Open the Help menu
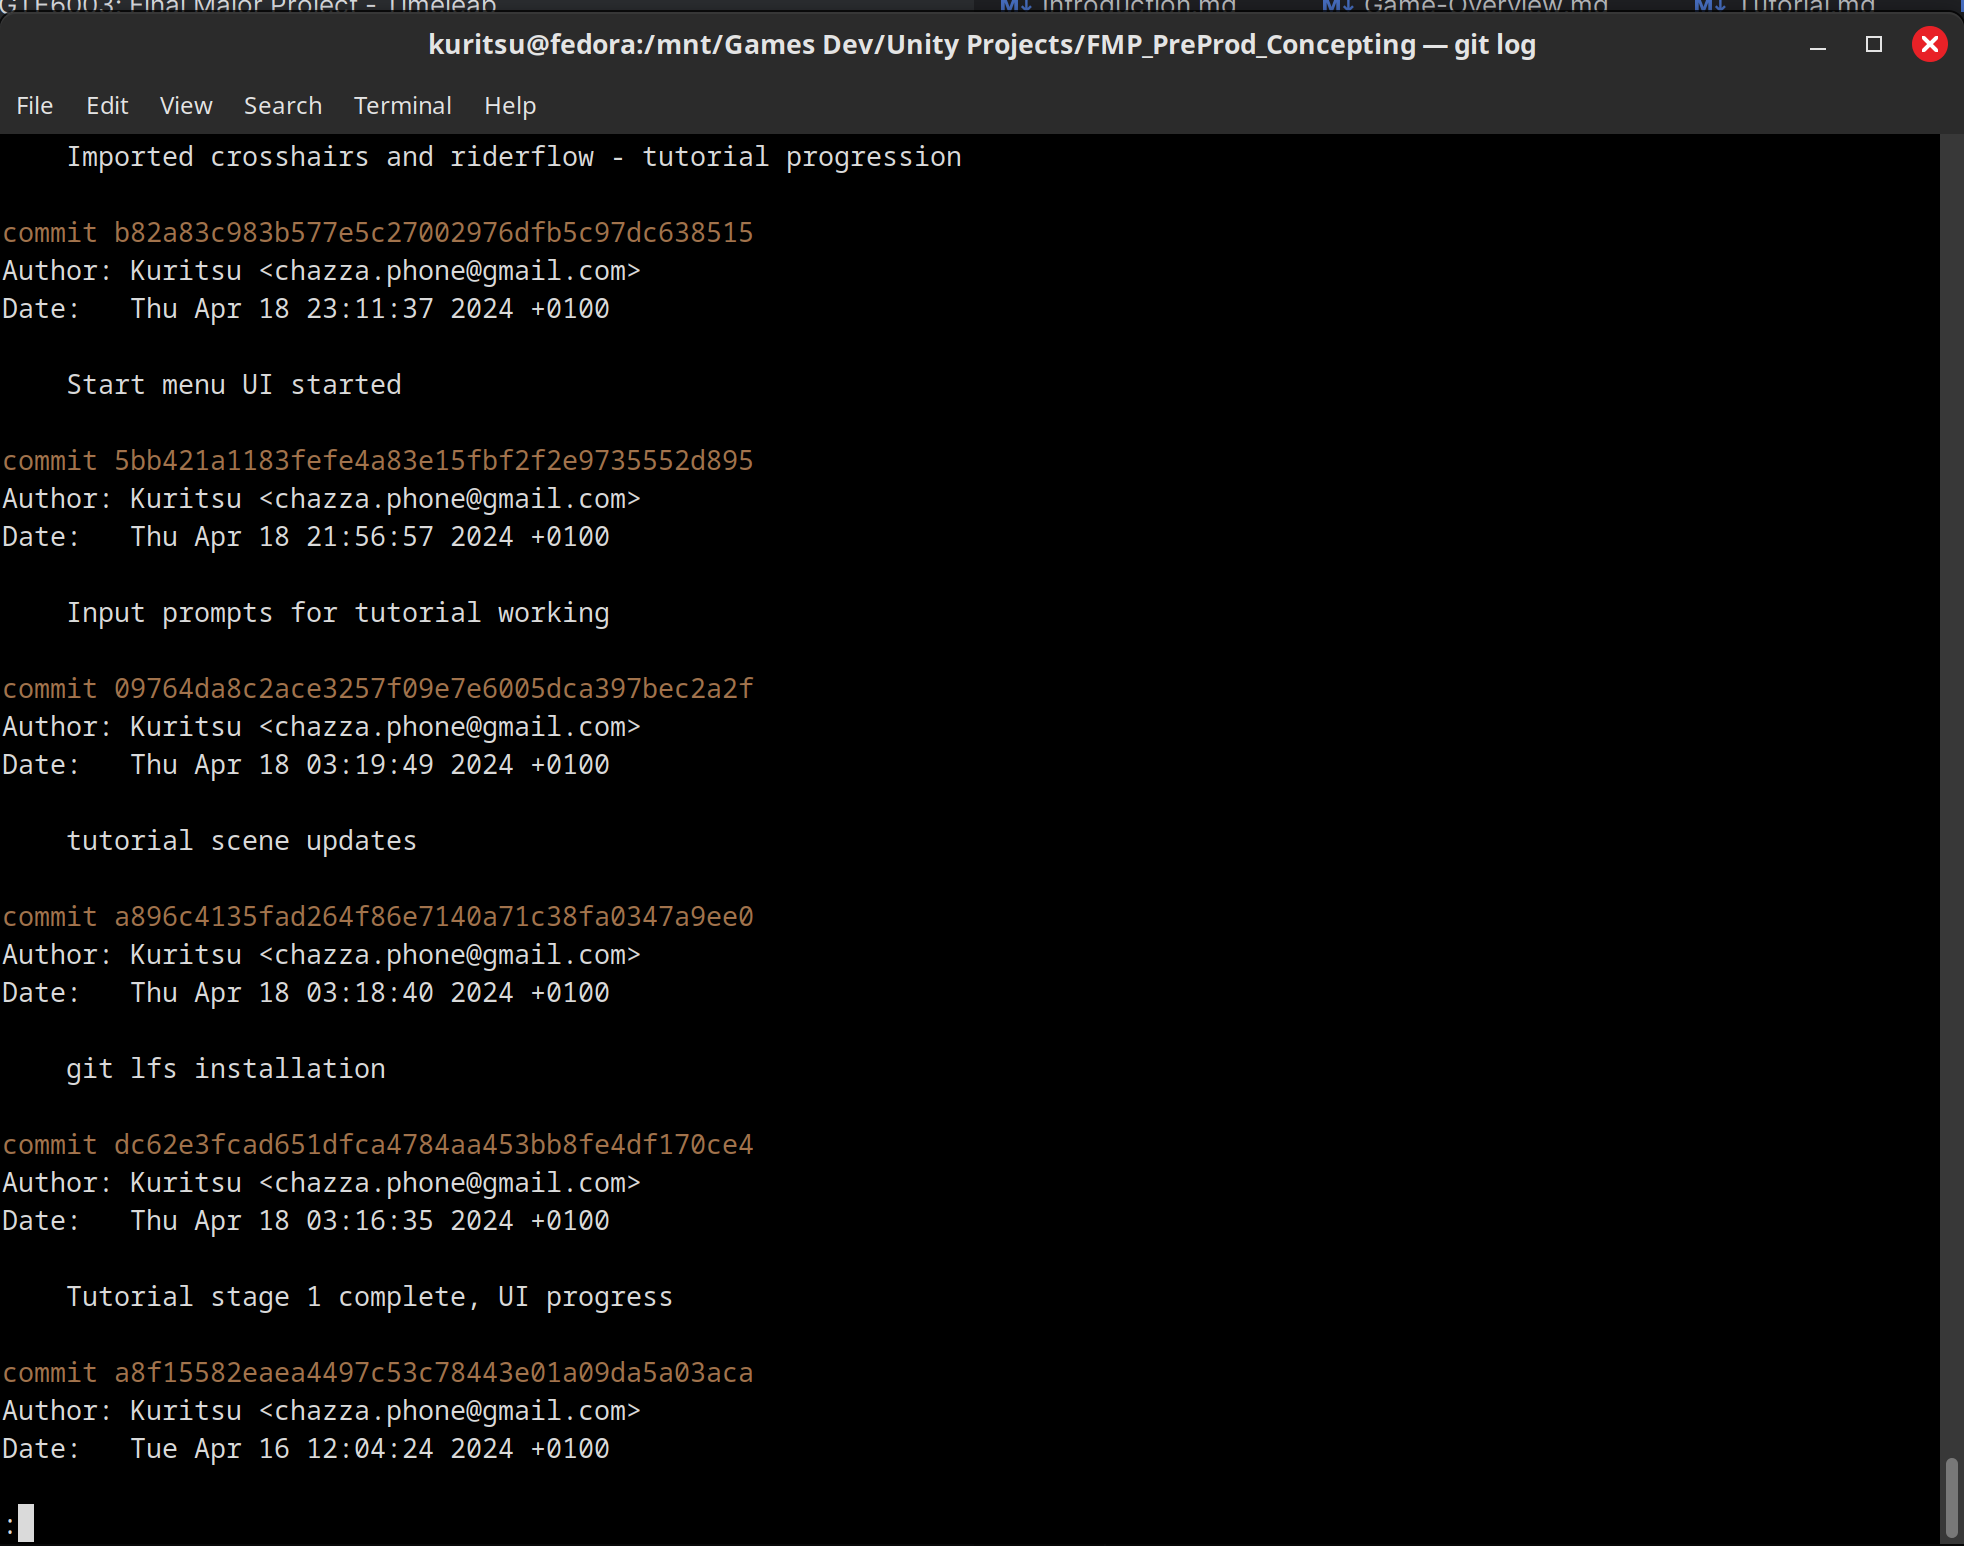Screen dimensions: 1964x1546 pos(509,105)
